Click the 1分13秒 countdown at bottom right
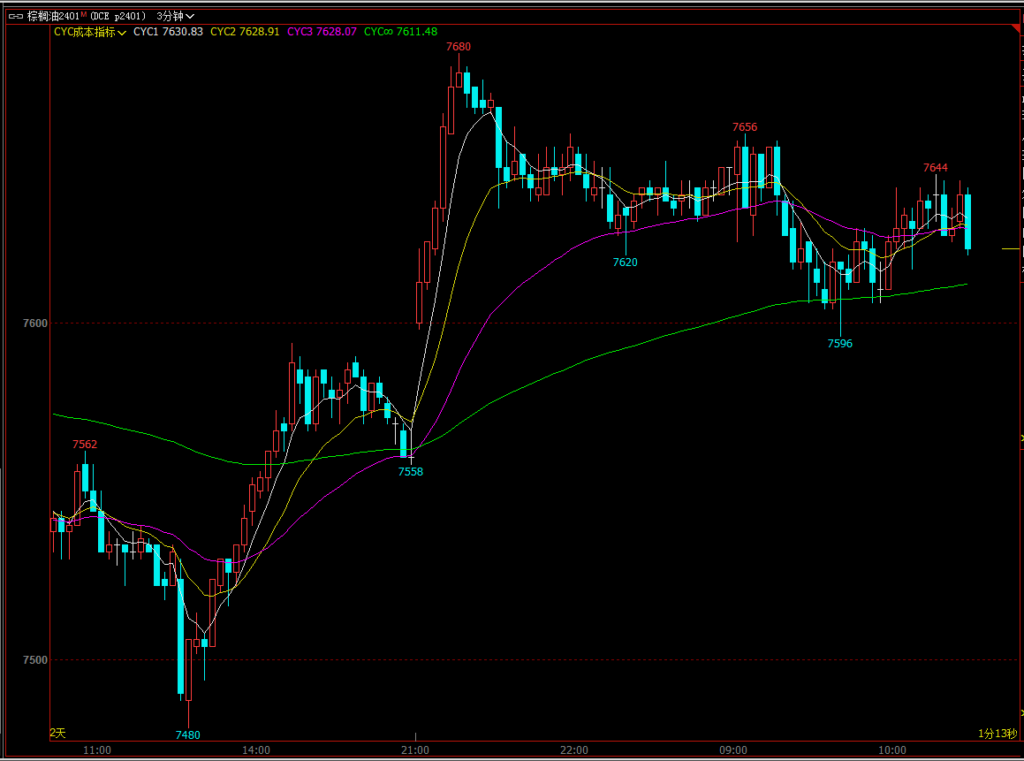The image size is (1024, 761). point(997,734)
